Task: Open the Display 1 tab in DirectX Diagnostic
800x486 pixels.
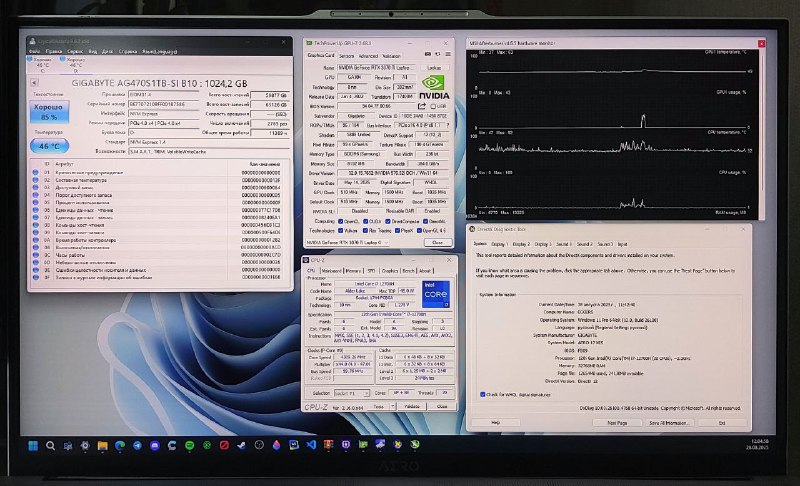Action: pos(501,244)
